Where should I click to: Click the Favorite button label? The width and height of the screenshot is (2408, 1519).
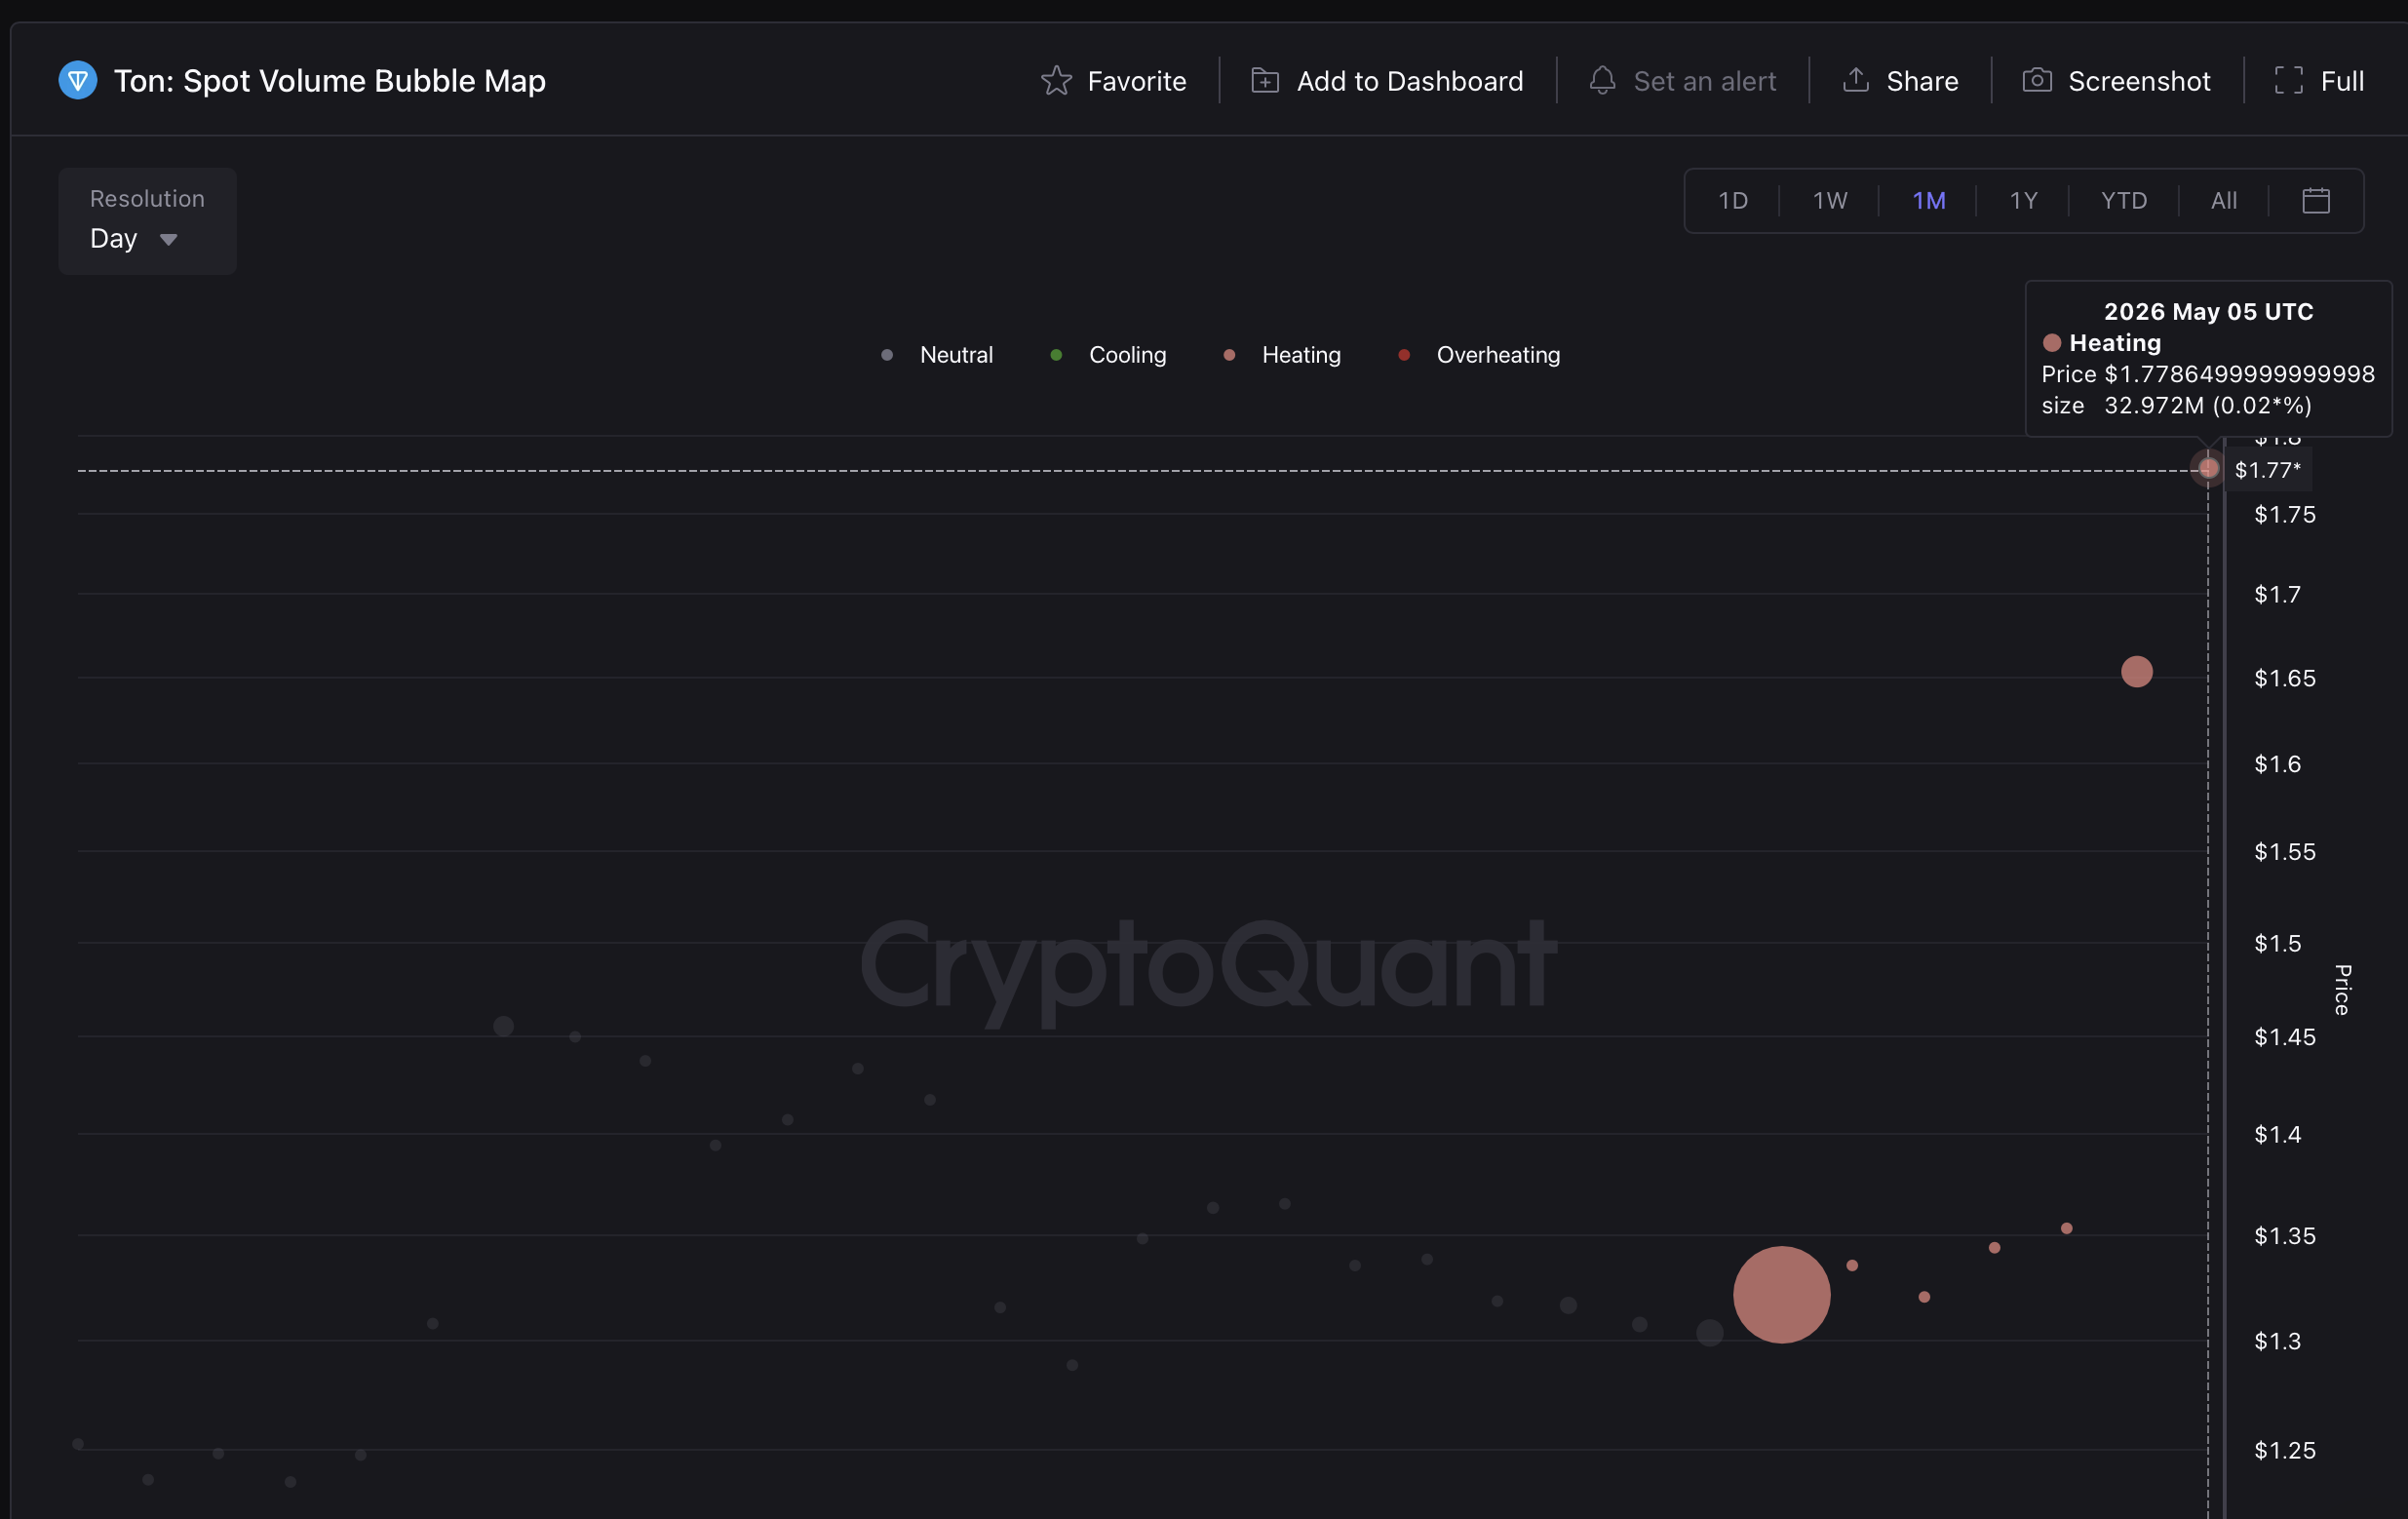[1137, 81]
